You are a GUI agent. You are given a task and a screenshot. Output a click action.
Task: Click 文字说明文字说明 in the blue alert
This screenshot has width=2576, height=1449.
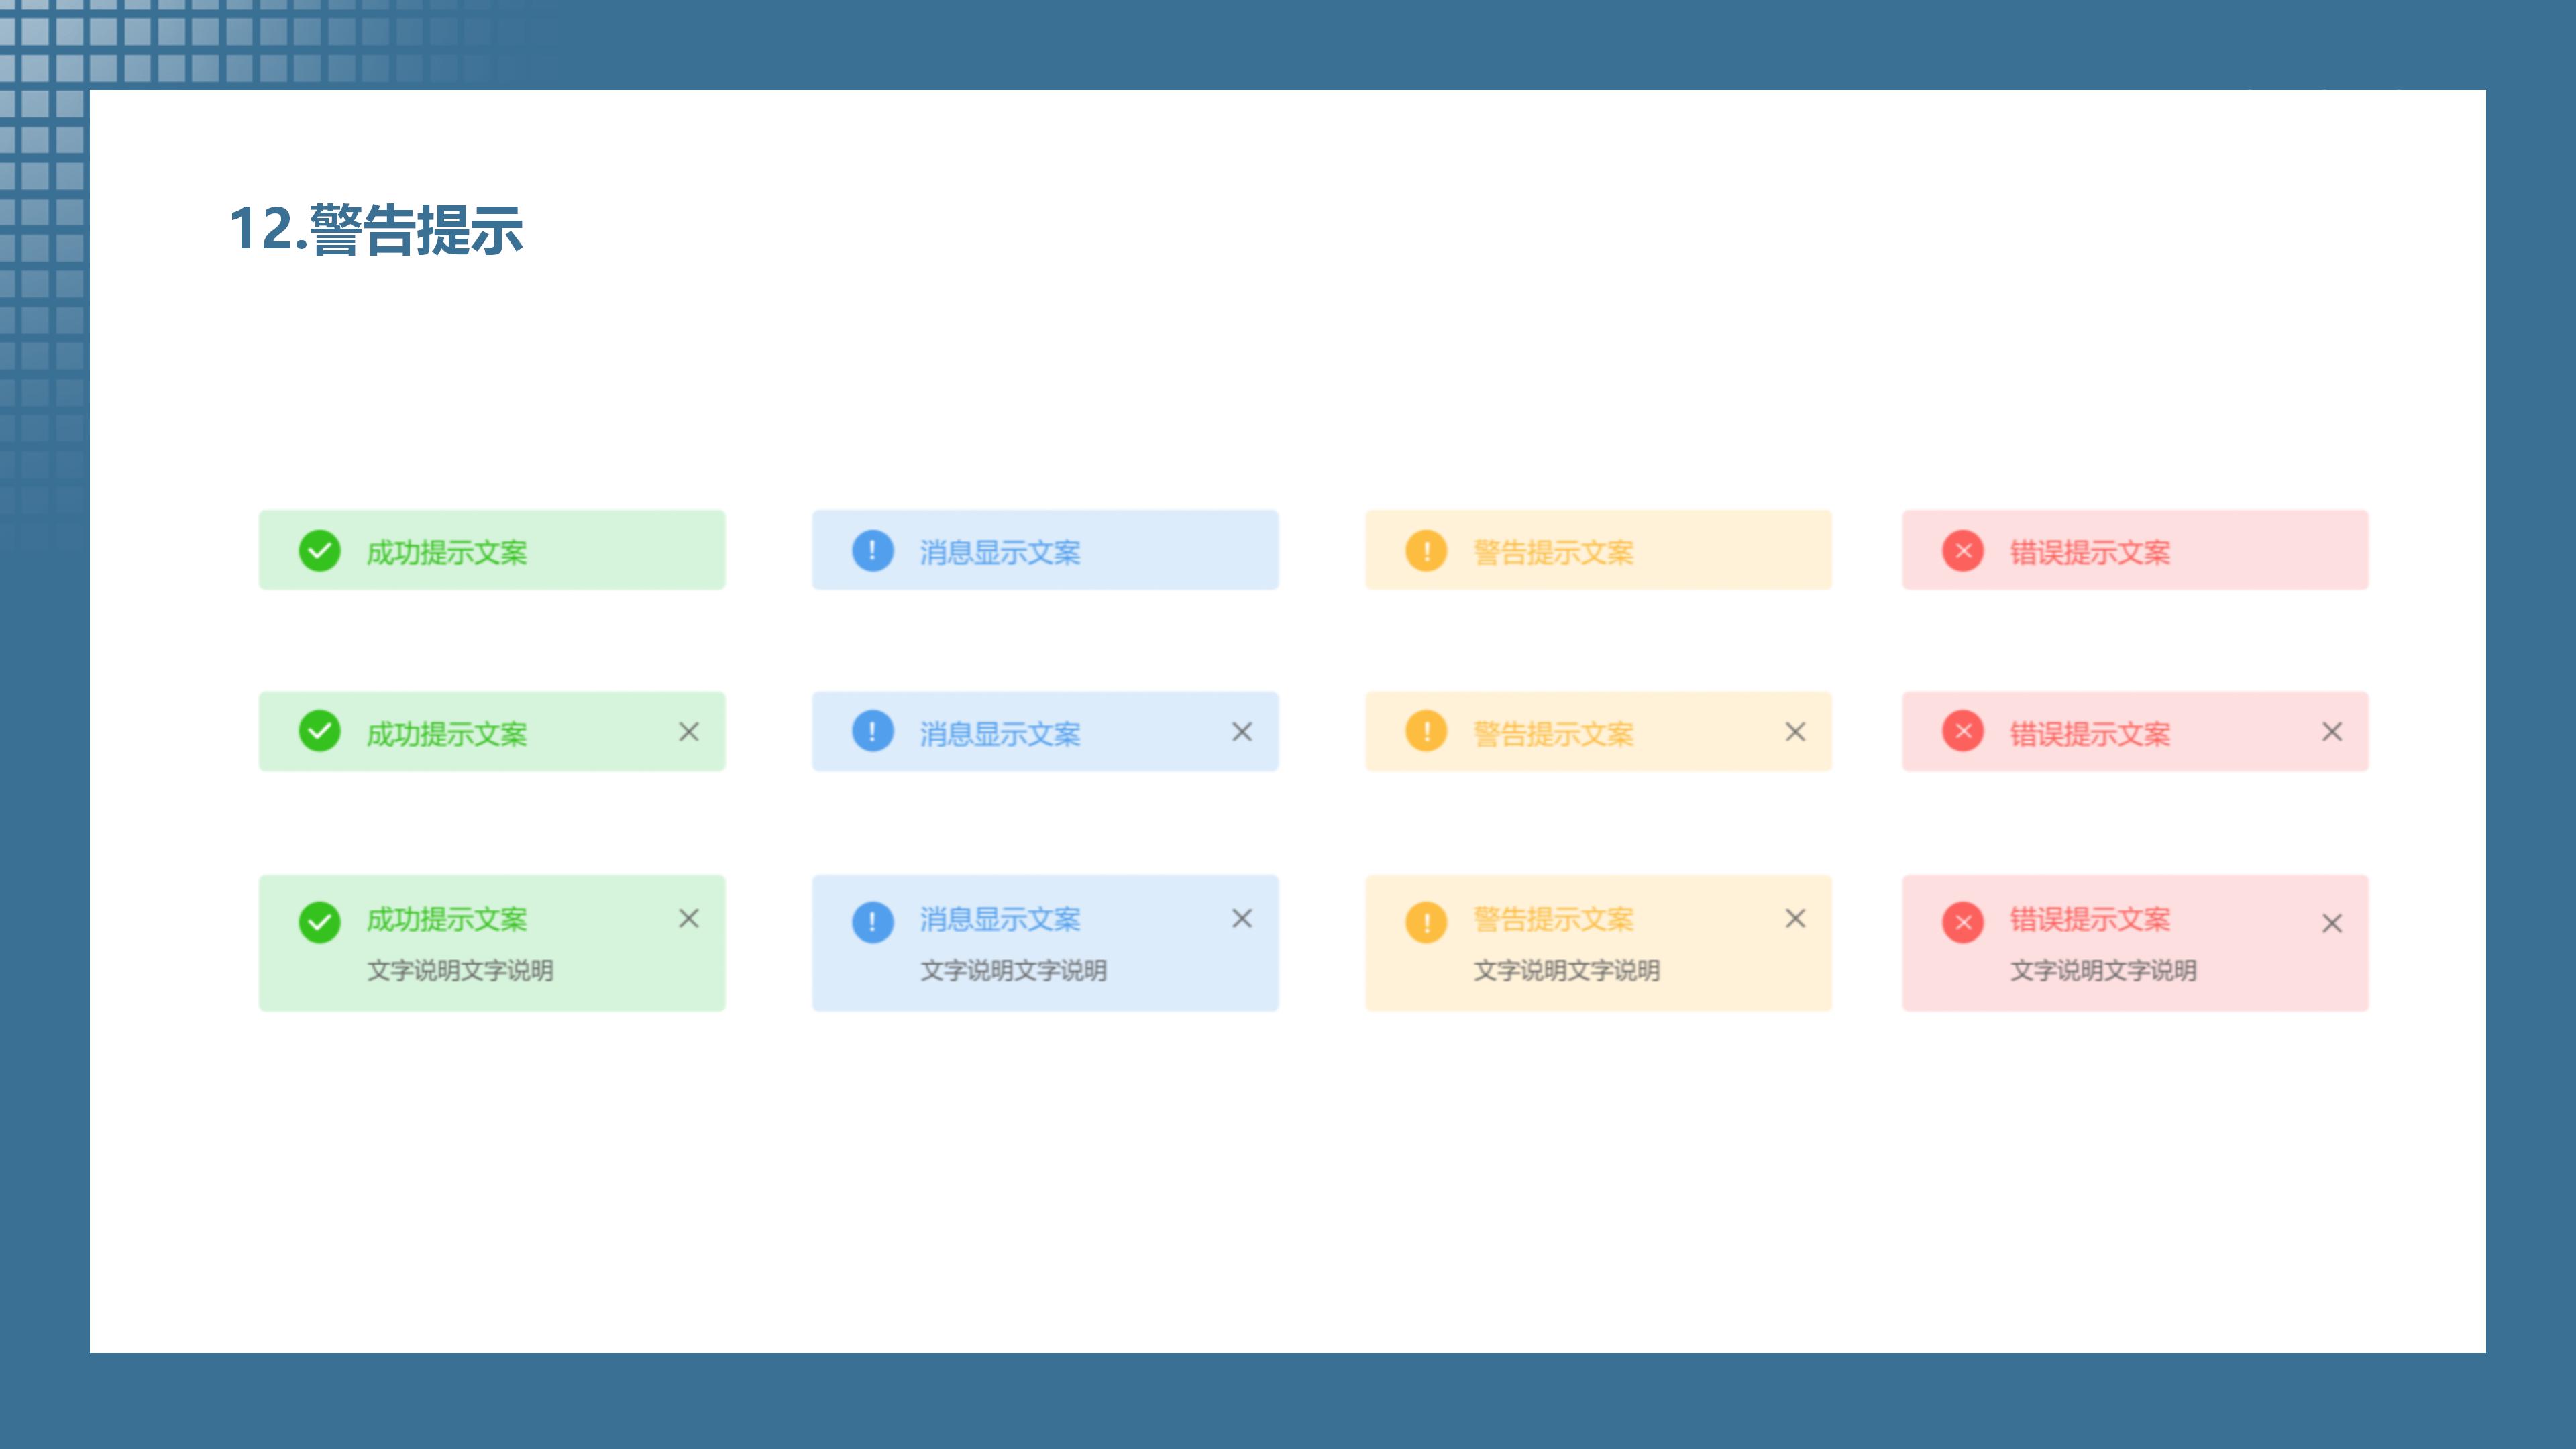(x=1013, y=970)
